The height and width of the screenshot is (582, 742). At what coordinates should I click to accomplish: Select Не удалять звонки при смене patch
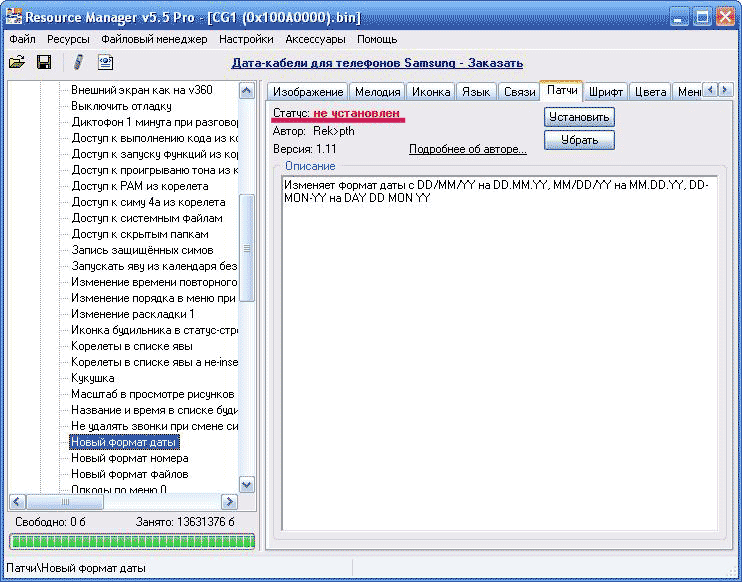click(154, 426)
